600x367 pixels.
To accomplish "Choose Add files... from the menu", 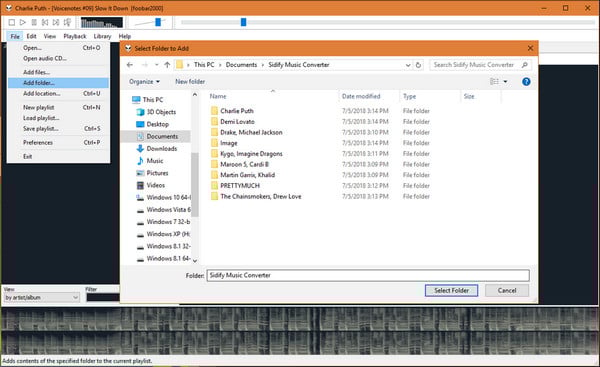I will (58, 72).
